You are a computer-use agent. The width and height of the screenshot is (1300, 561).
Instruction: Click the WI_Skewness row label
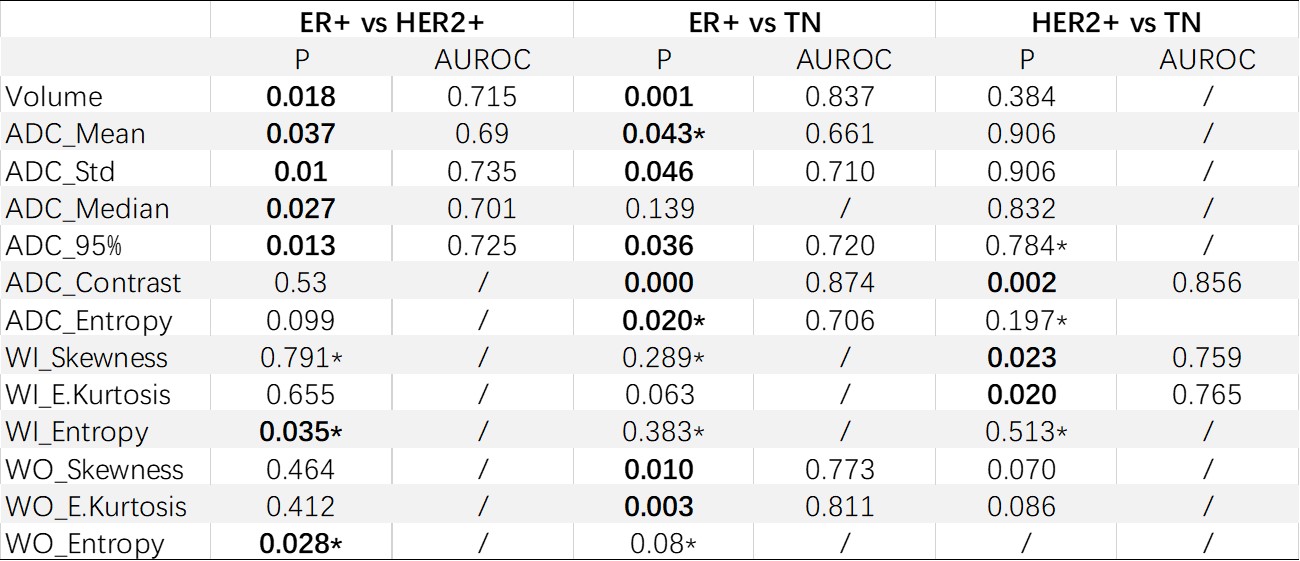tap(87, 358)
